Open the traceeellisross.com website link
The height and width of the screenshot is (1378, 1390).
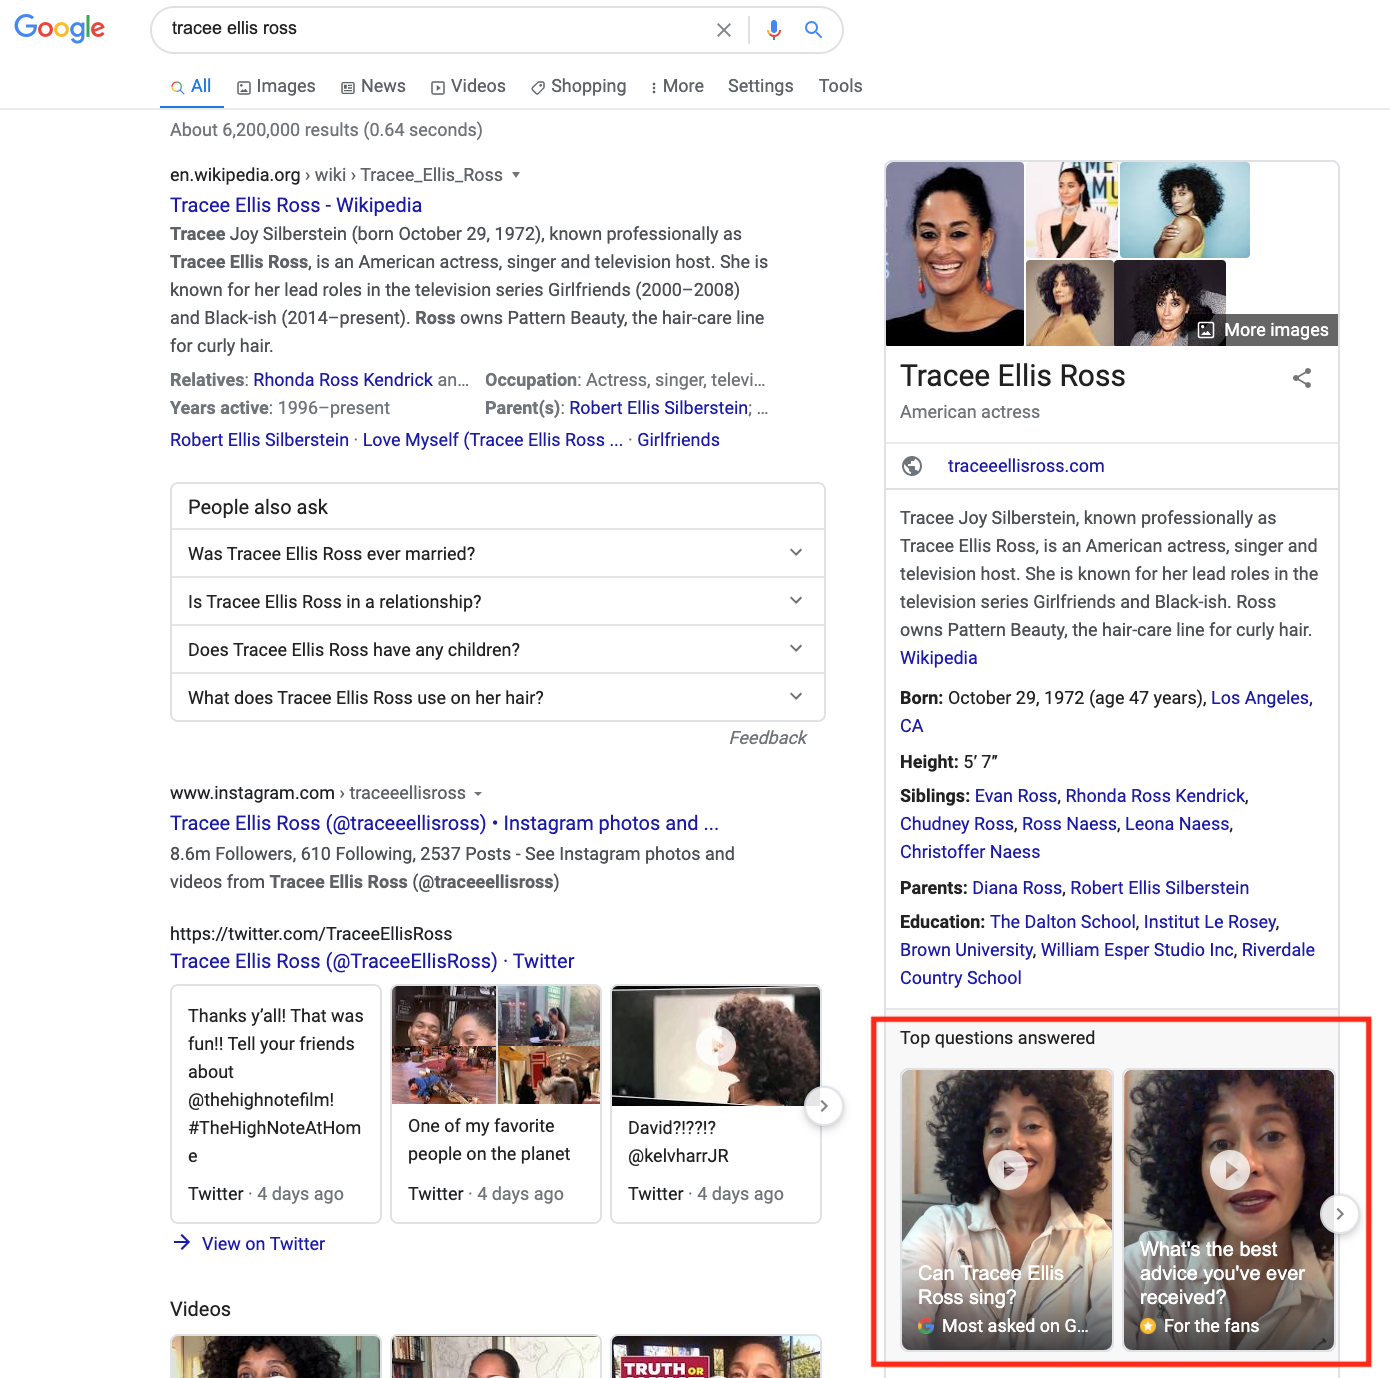tap(1026, 466)
